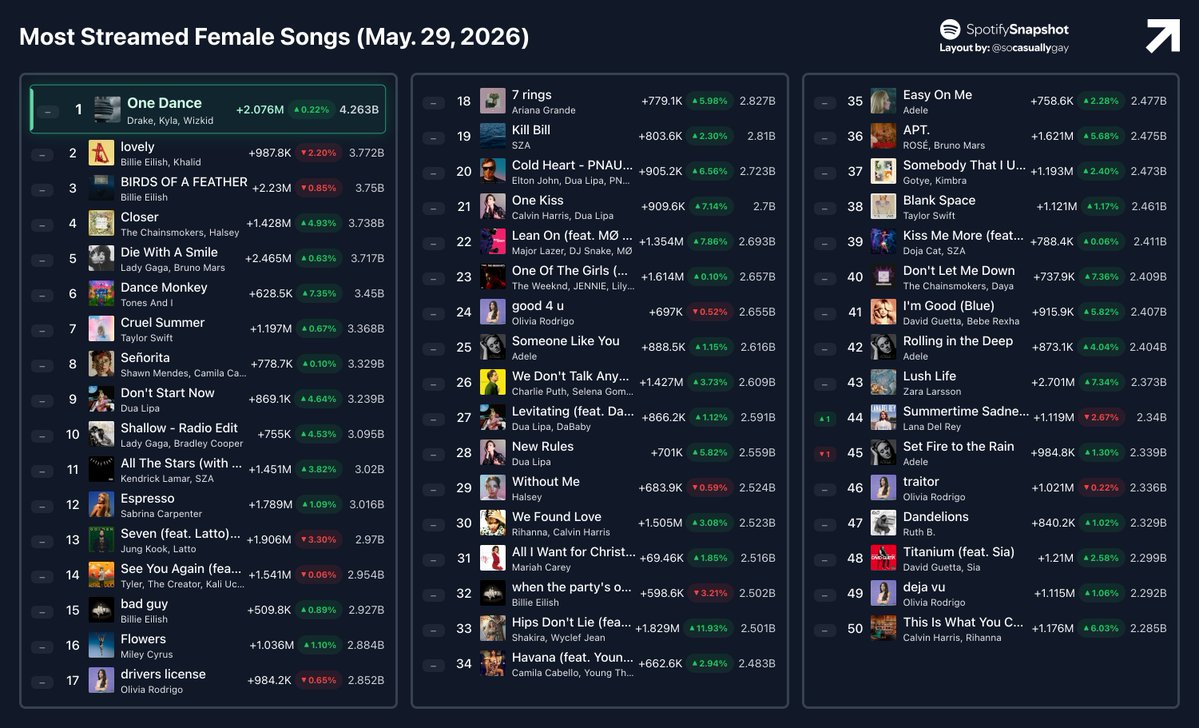Click the red 3.30% badge on Seven

click(318, 540)
